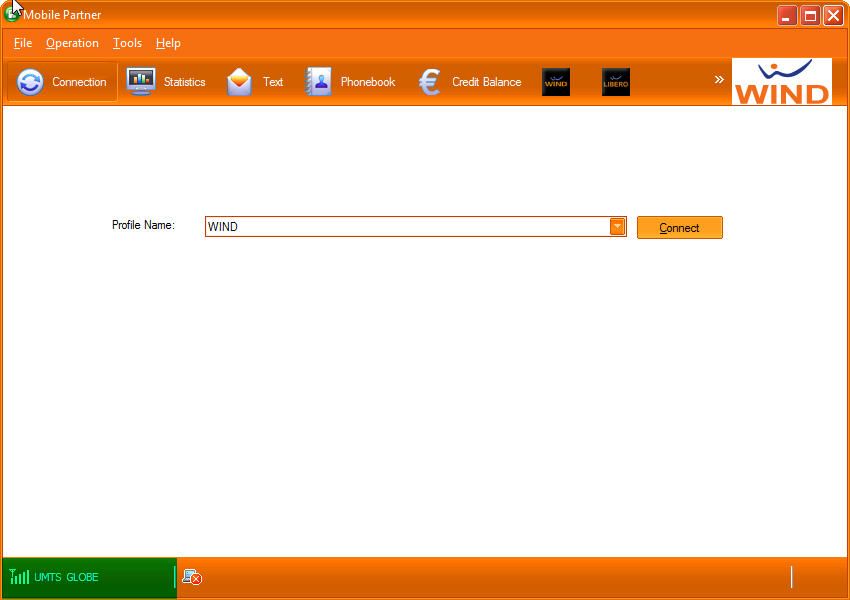Expand the toolbar overflow chevron
Image resolution: width=850 pixels, height=600 pixels.
point(719,80)
